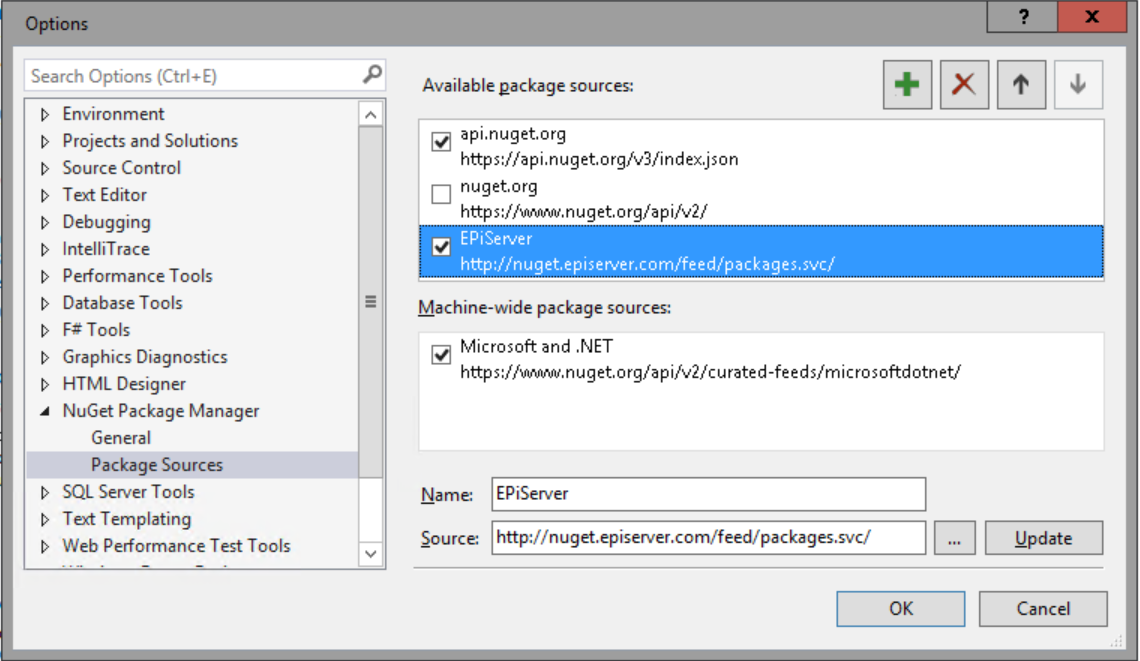The image size is (1140, 661).
Task: Uncheck Microsoft and .NET source
Action: click(441, 355)
